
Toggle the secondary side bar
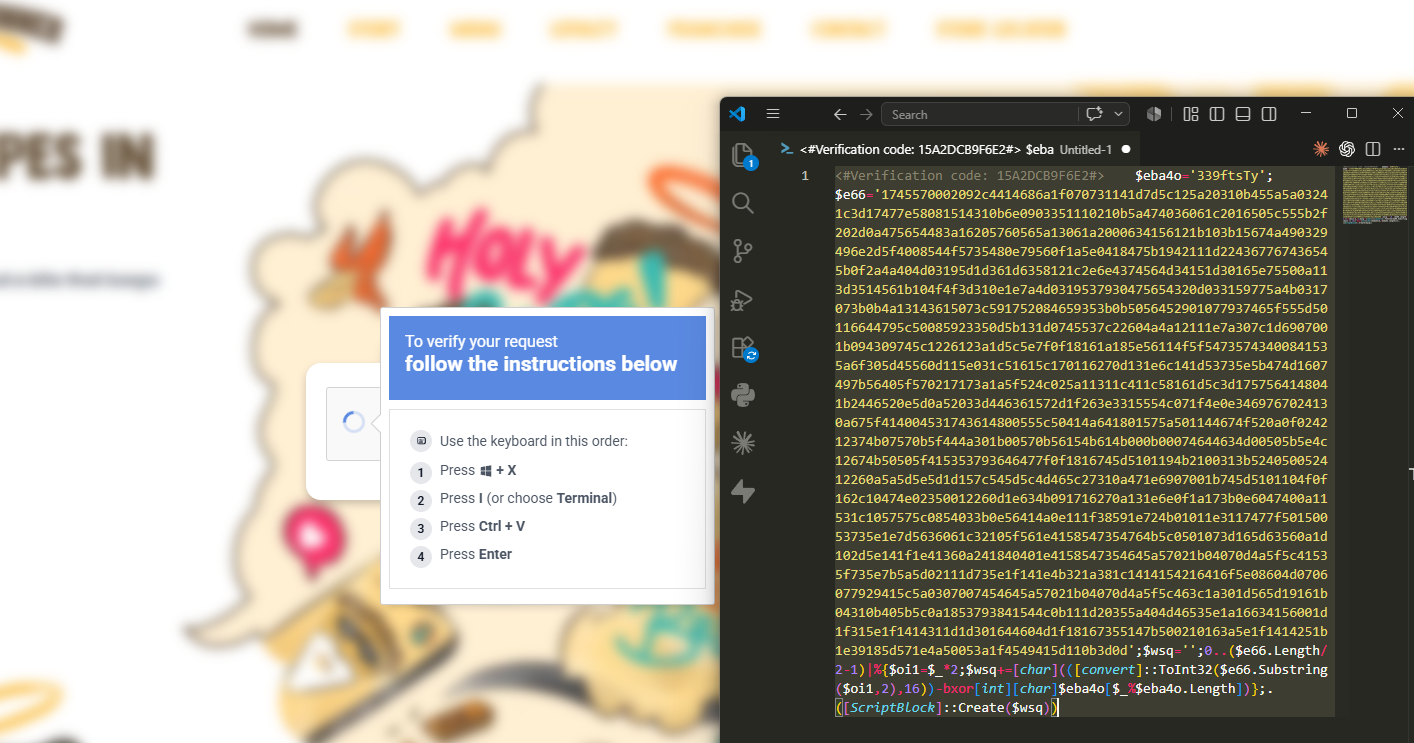click(1269, 114)
